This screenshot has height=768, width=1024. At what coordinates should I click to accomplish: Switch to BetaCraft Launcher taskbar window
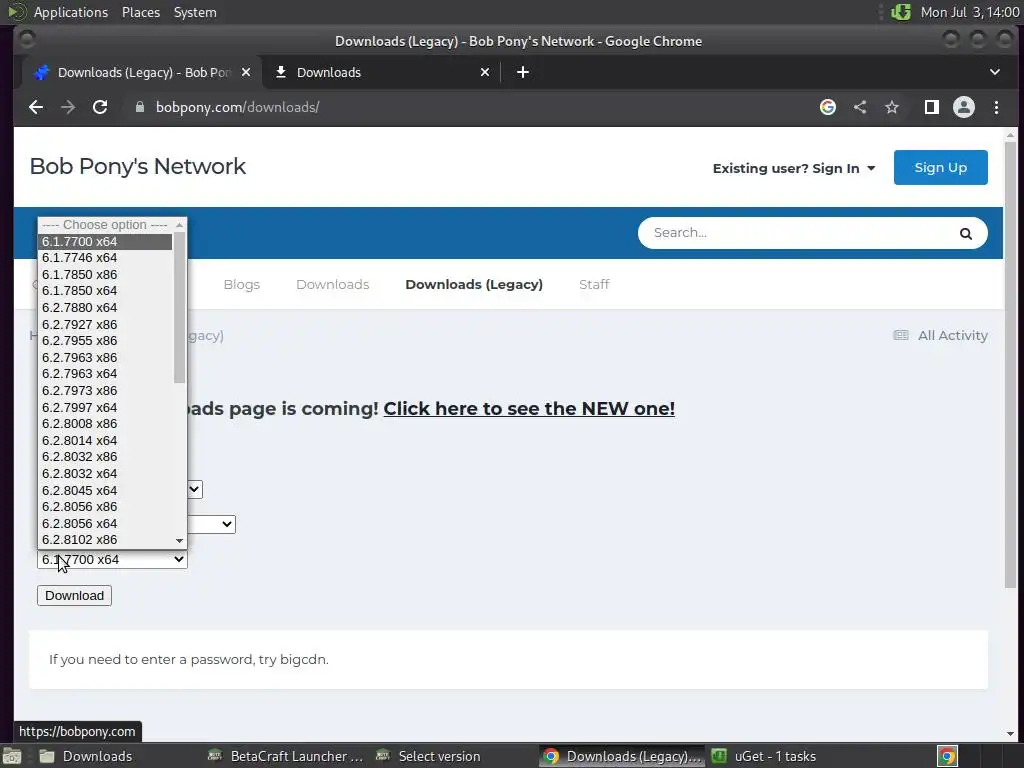pos(285,756)
